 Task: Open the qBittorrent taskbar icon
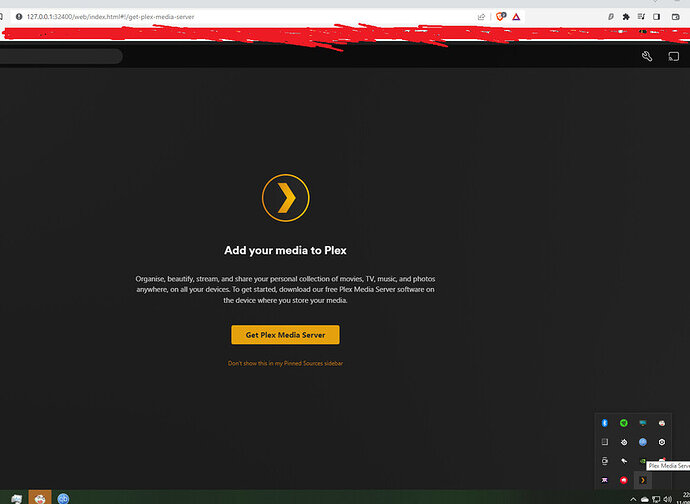[x=63, y=498]
